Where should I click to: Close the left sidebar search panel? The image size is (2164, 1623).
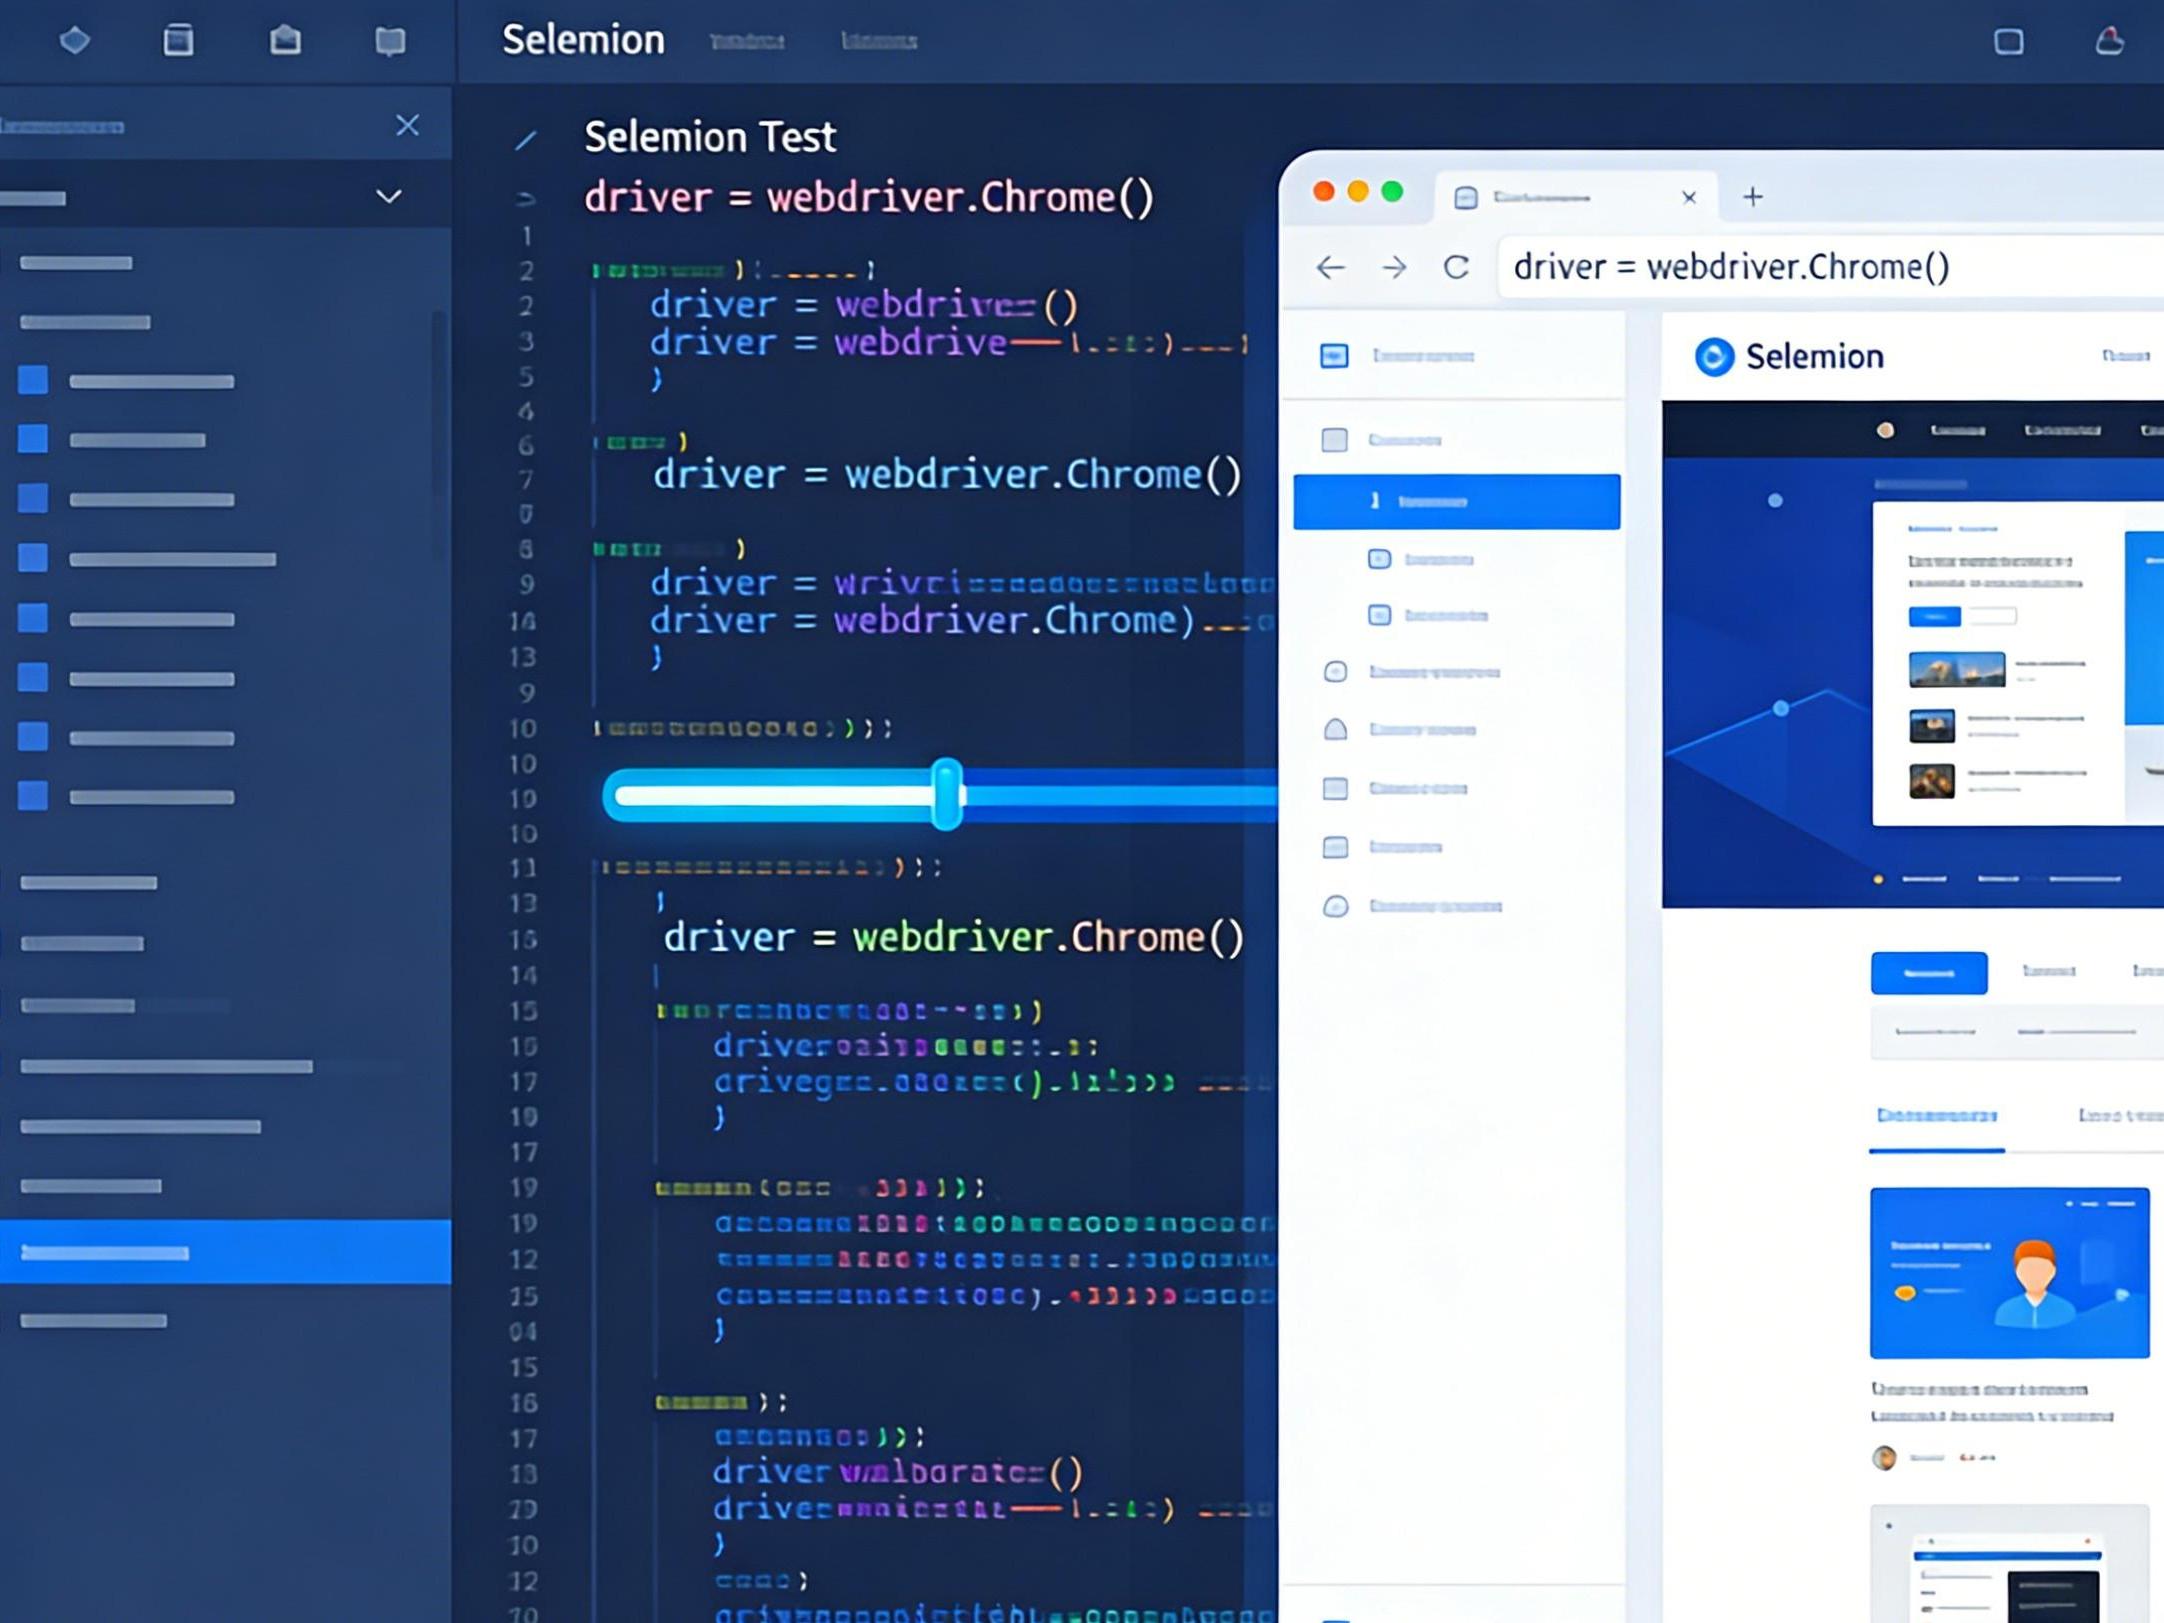407,126
